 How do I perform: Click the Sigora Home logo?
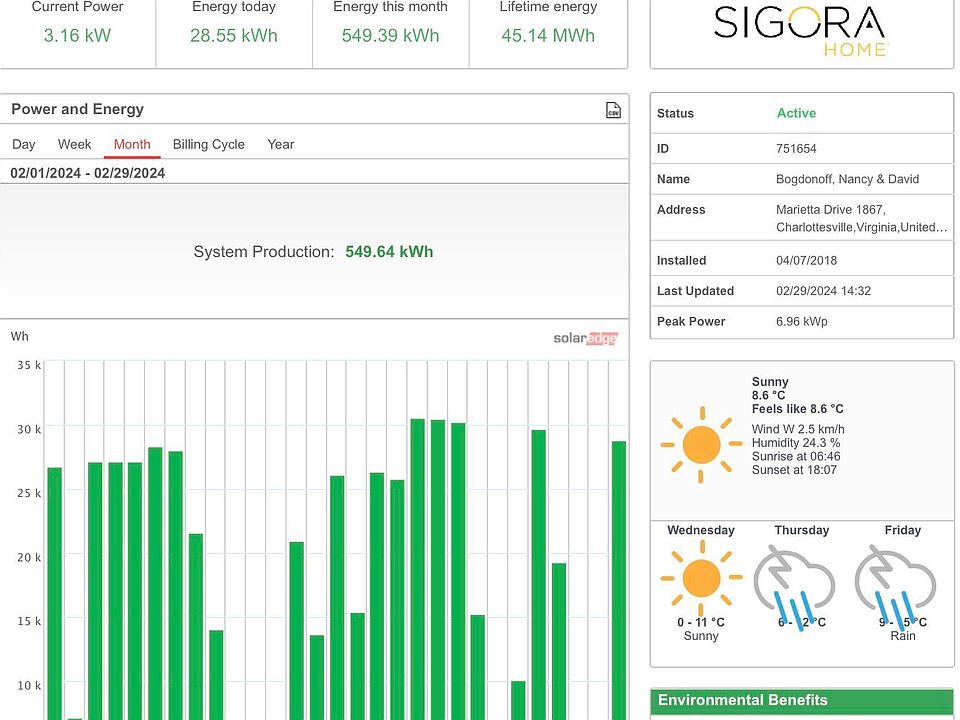(x=800, y=29)
